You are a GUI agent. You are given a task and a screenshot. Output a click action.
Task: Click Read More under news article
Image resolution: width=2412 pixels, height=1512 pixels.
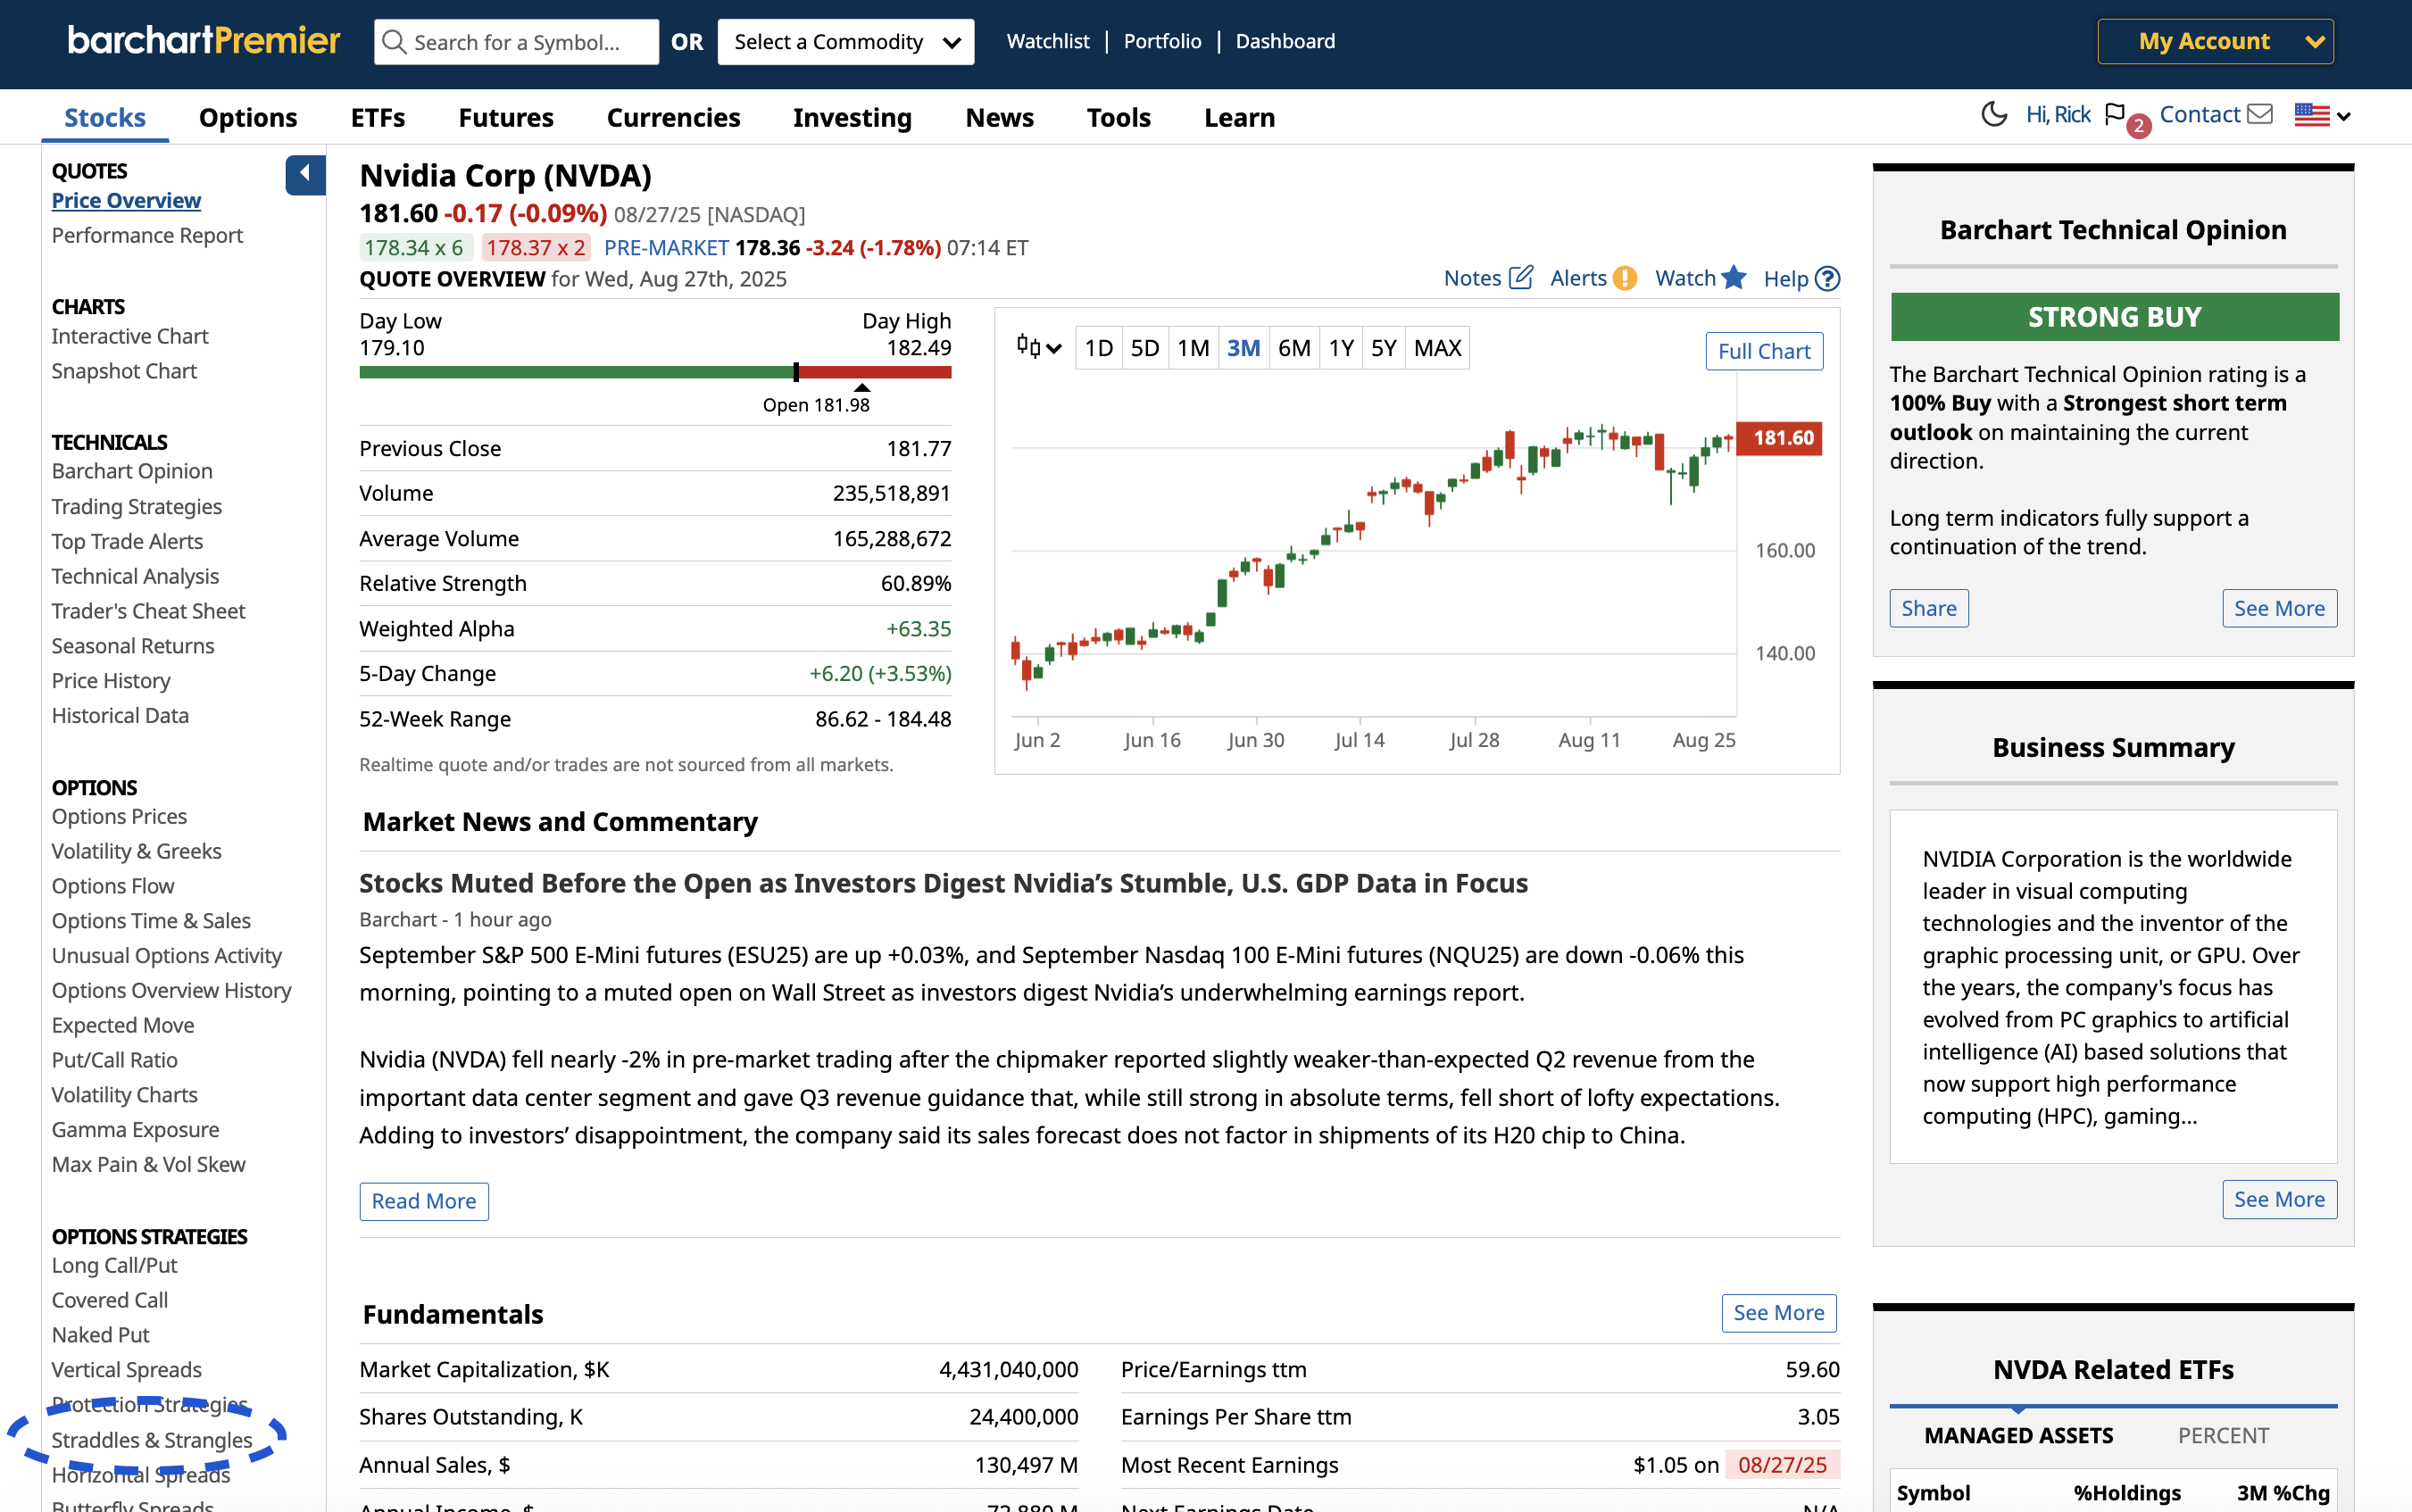pyautogui.click(x=424, y=1201)
